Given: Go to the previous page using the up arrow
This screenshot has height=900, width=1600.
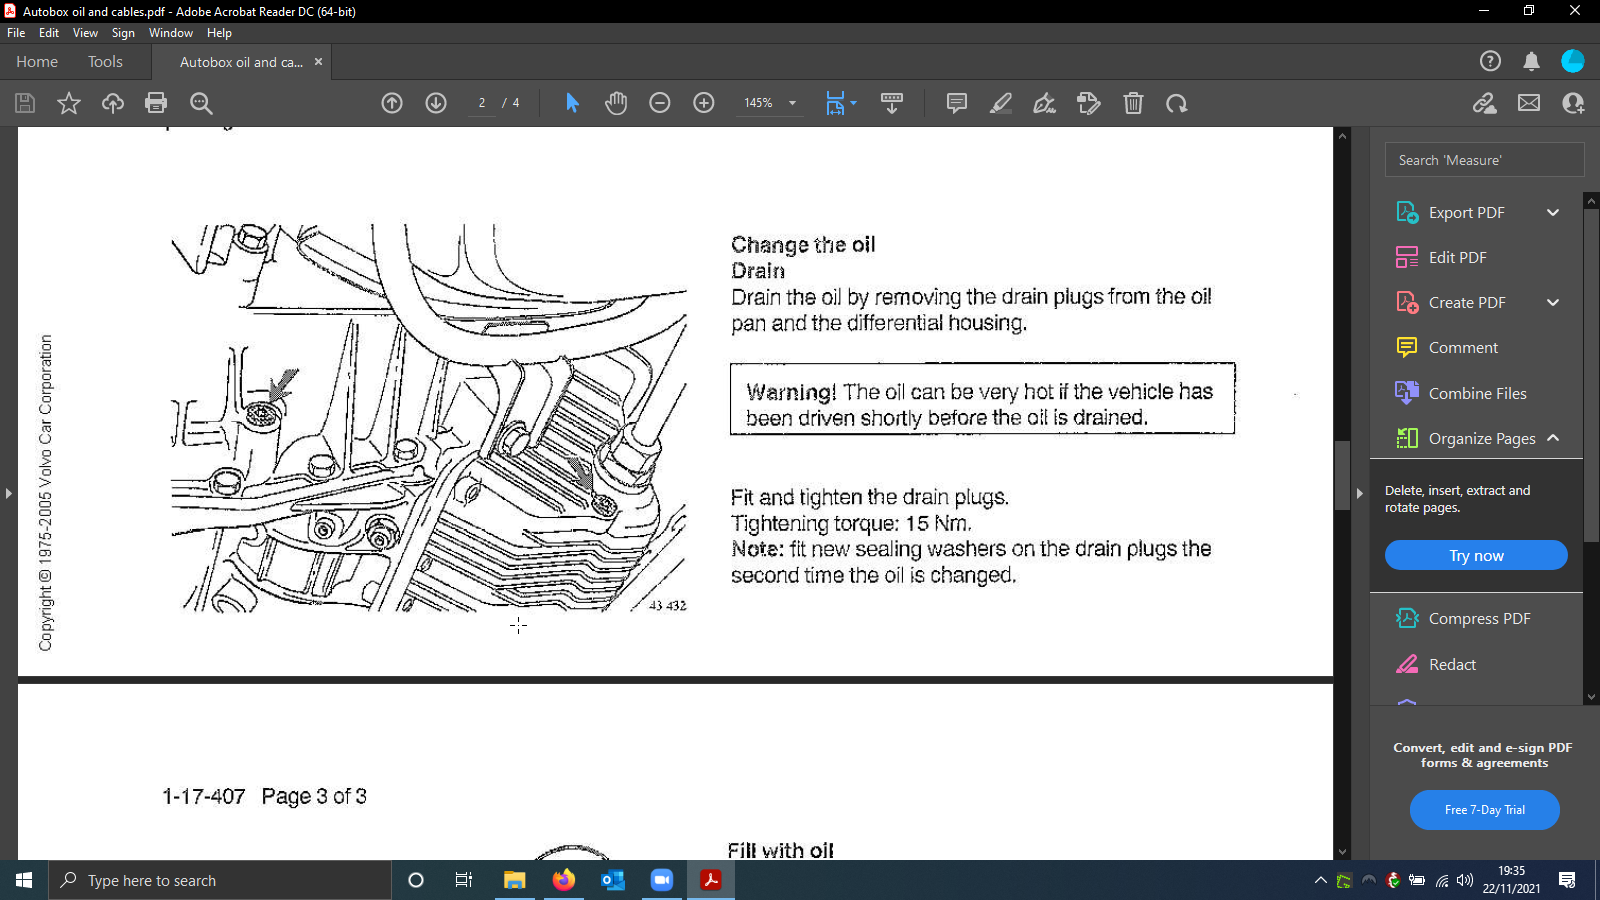Looking at the screenshot, I should 392,103.
